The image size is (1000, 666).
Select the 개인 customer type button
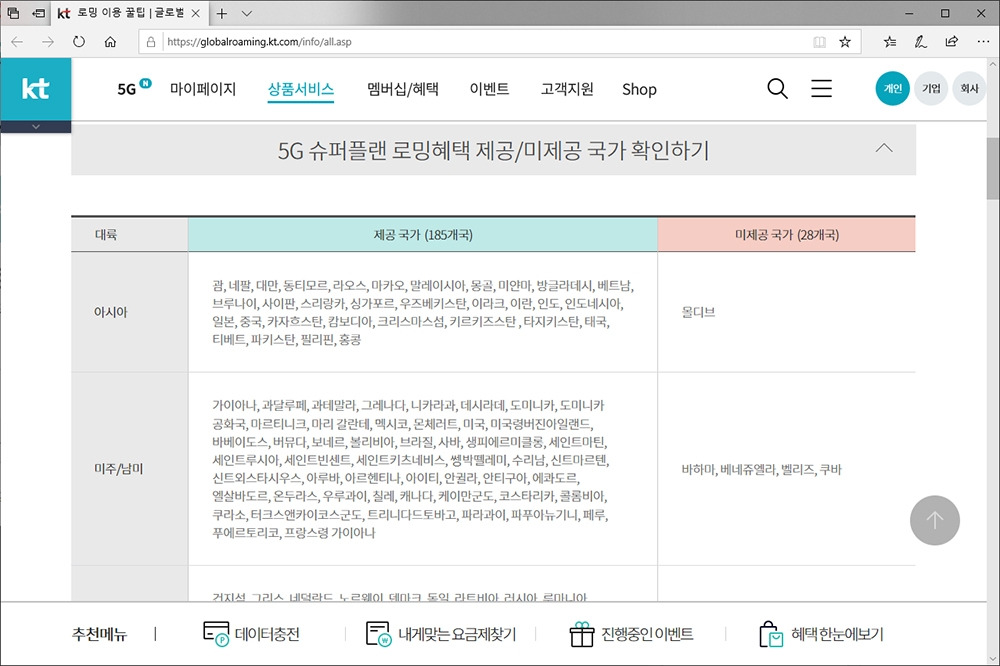(x=892, y=89)
